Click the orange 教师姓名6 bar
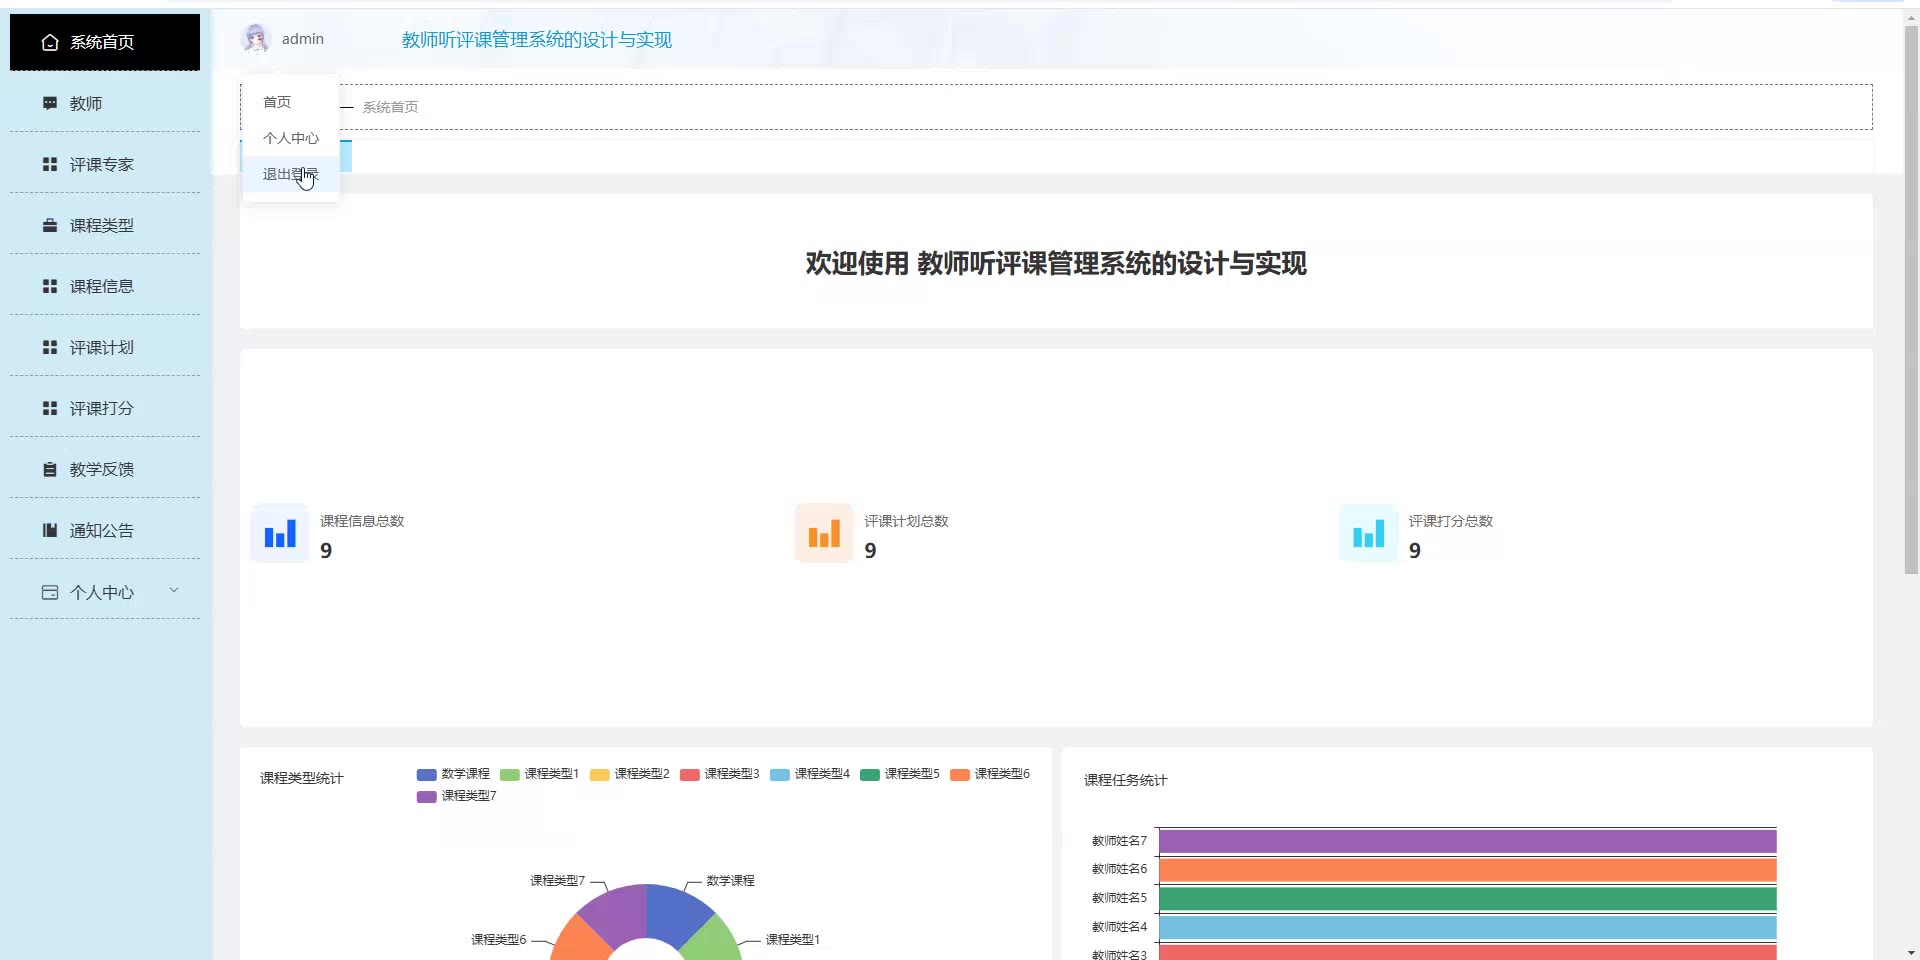This screenshot has height=960, width=1920. tap(1467, 870)
